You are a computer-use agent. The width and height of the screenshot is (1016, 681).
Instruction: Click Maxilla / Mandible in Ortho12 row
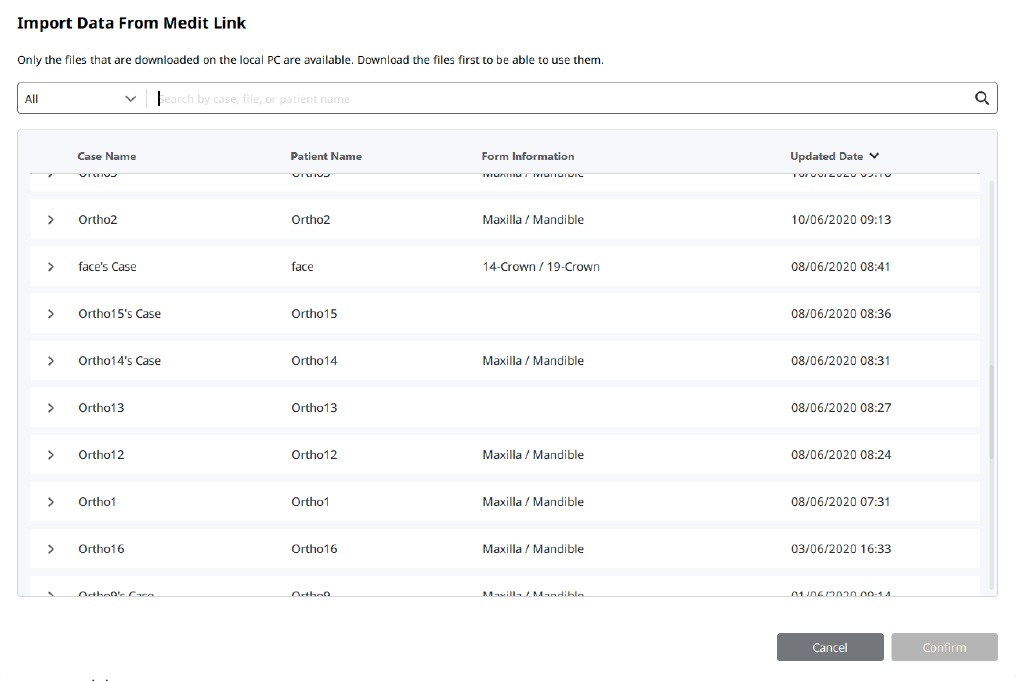click(x=533, y=455)
